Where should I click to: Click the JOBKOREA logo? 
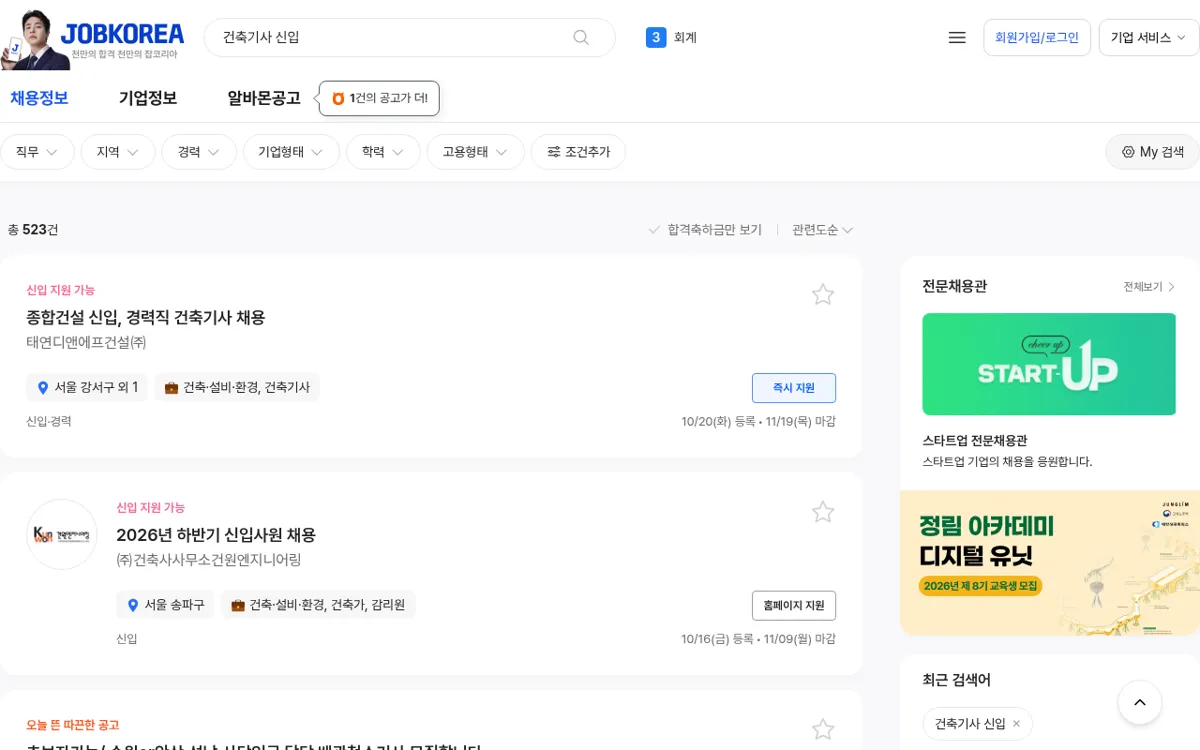pyautogui.click(x=122, y=37)
